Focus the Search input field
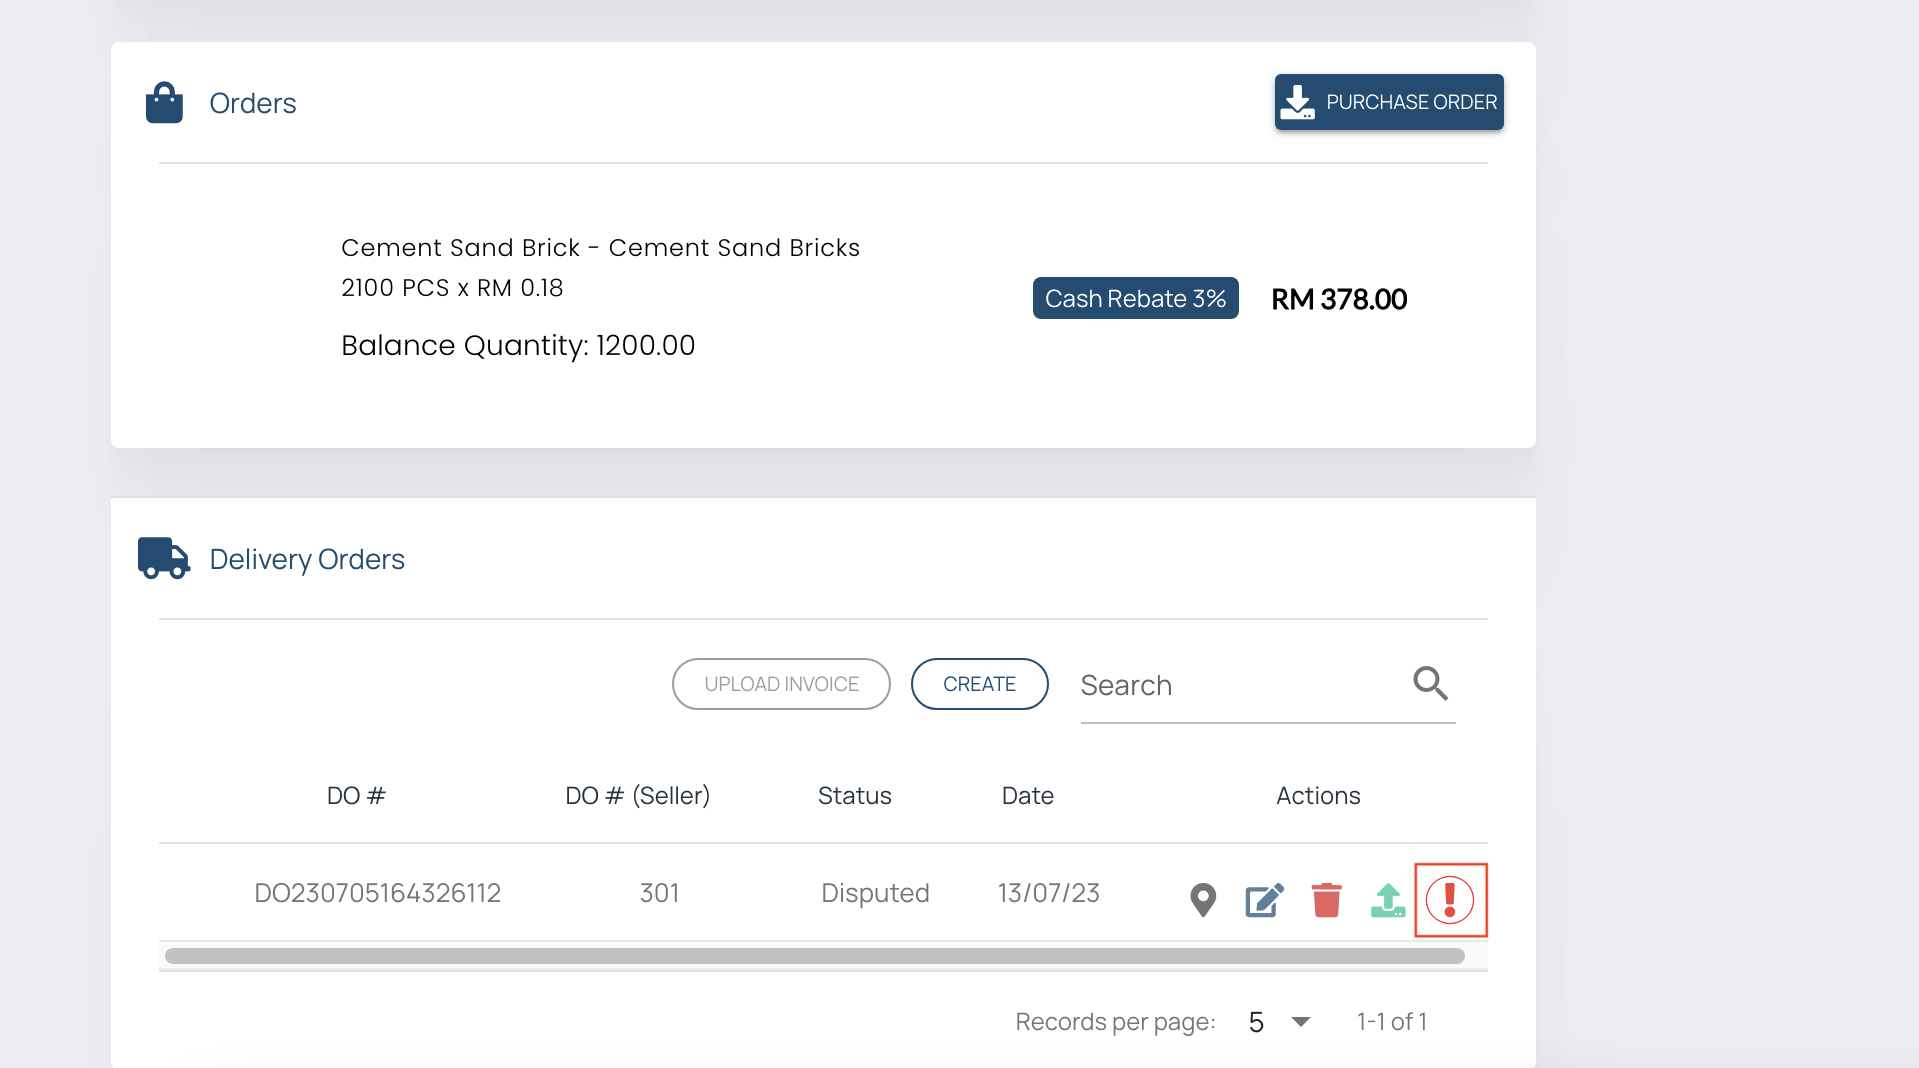Viewport: 1919px width, 1068px height. (x=1240, y=686)
